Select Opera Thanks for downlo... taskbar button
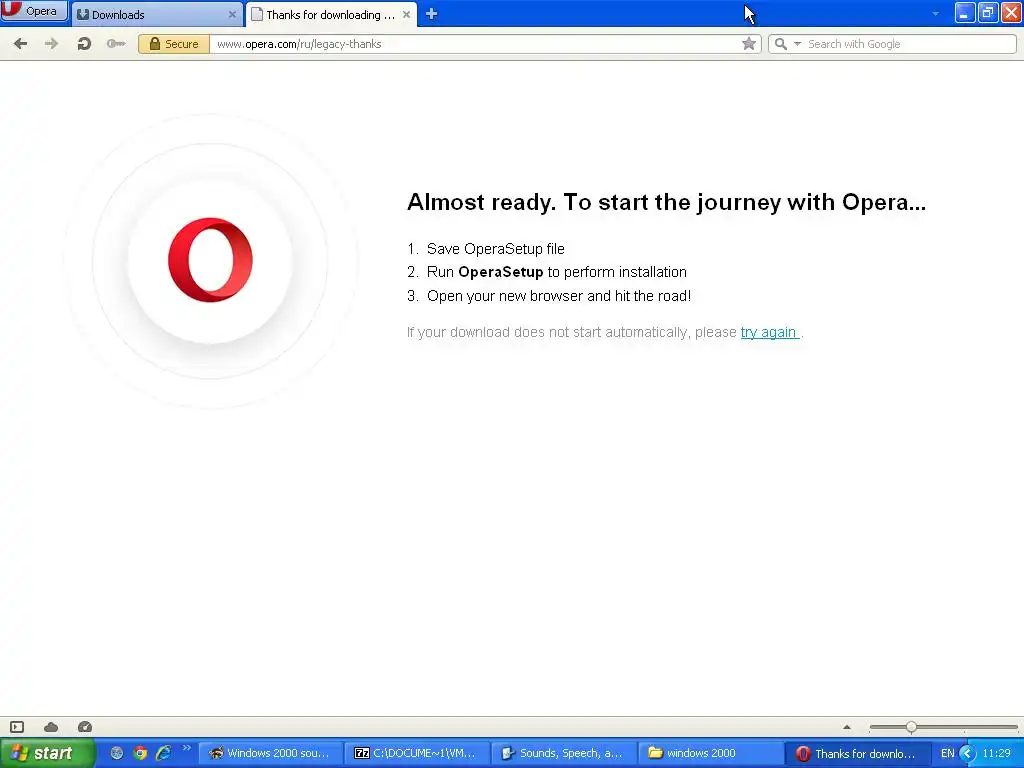Viewport: 1024px width, 768px height. tap(856, 753)
